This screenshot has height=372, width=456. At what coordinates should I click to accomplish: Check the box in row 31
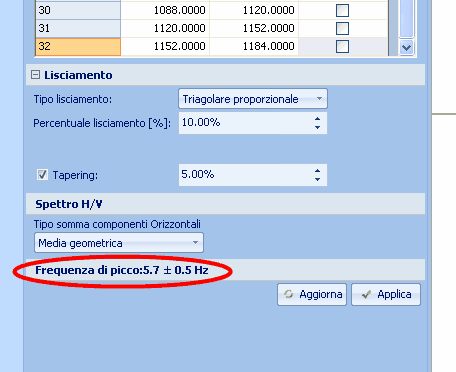pos(342,28)
